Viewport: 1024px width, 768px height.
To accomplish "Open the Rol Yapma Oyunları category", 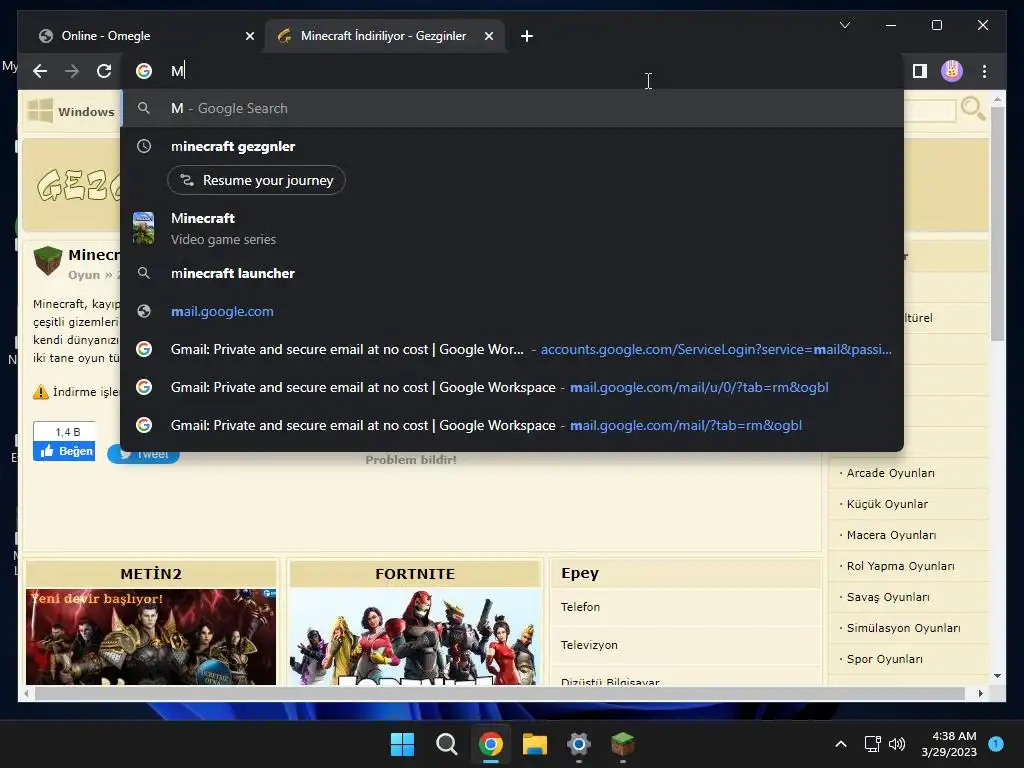I will [901, 566].
